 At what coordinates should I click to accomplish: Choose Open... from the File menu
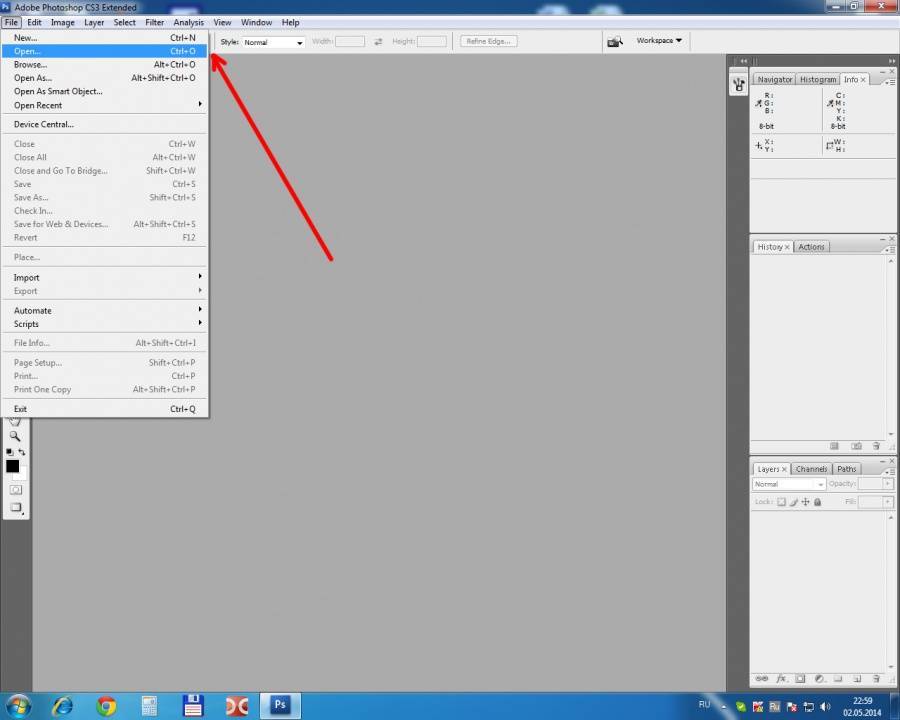click(x=28, y=51)
